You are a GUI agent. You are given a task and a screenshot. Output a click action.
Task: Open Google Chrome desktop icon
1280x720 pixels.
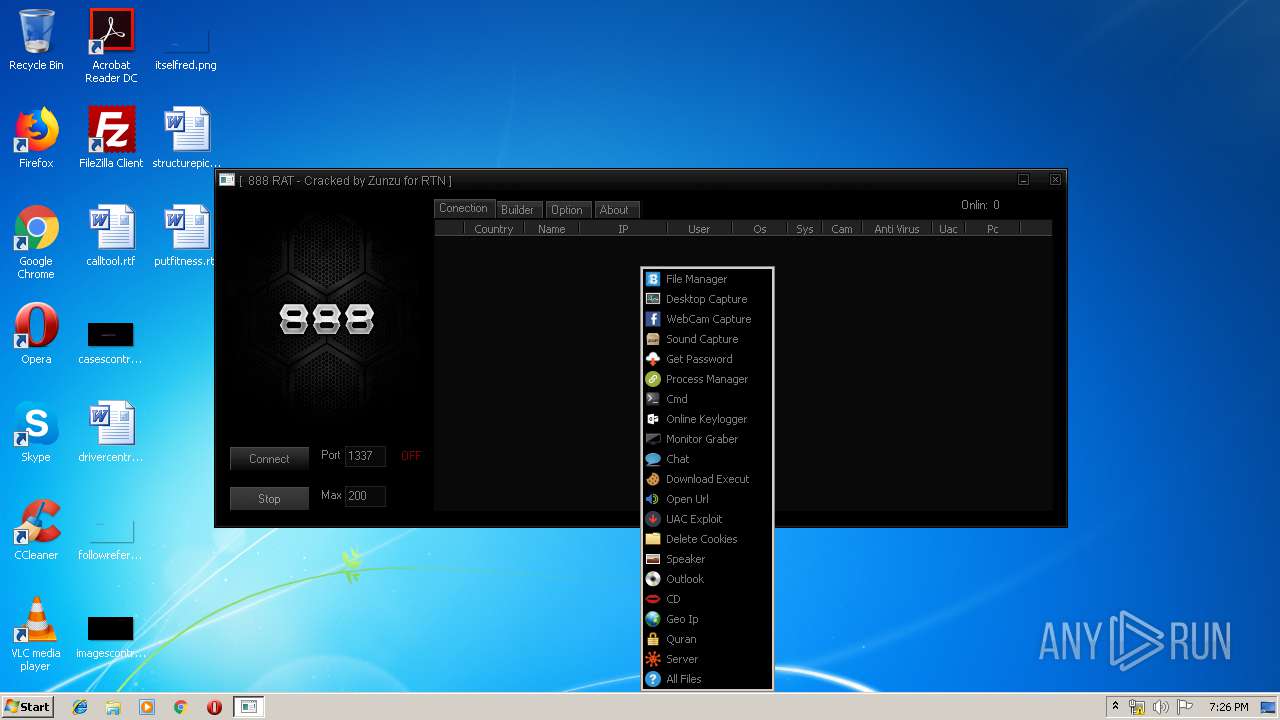36,243
